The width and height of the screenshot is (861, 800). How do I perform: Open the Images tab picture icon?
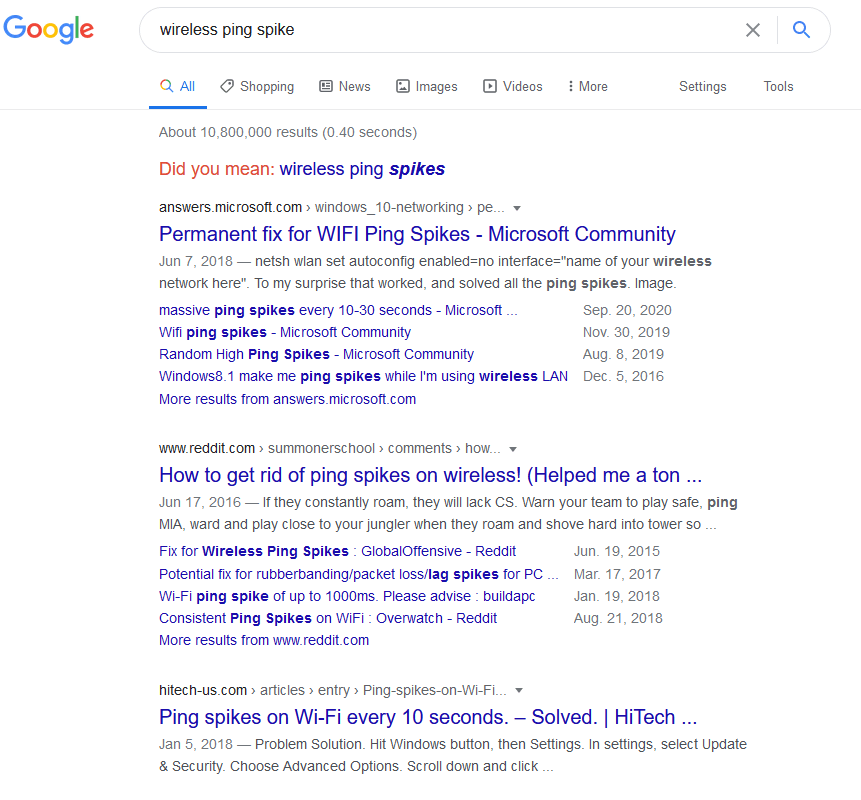click(x=403, y=86)
